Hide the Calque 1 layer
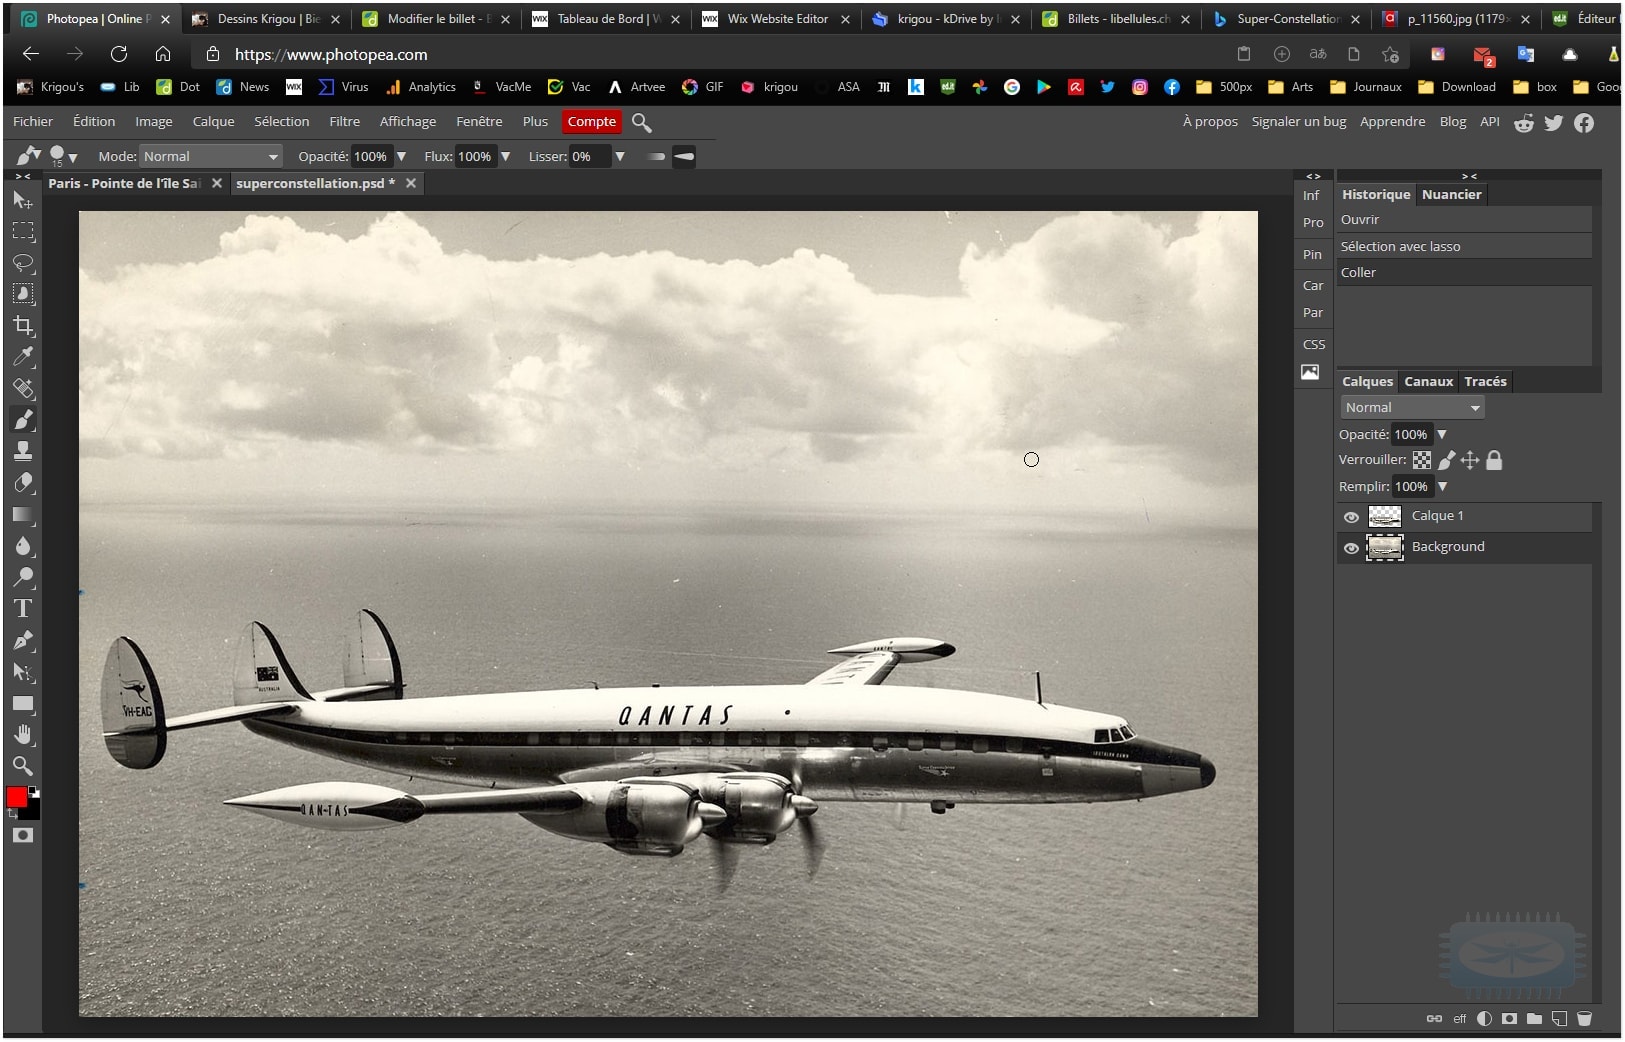The height and width of the screenshot is (1042, 1625). tap(1351, 517)
